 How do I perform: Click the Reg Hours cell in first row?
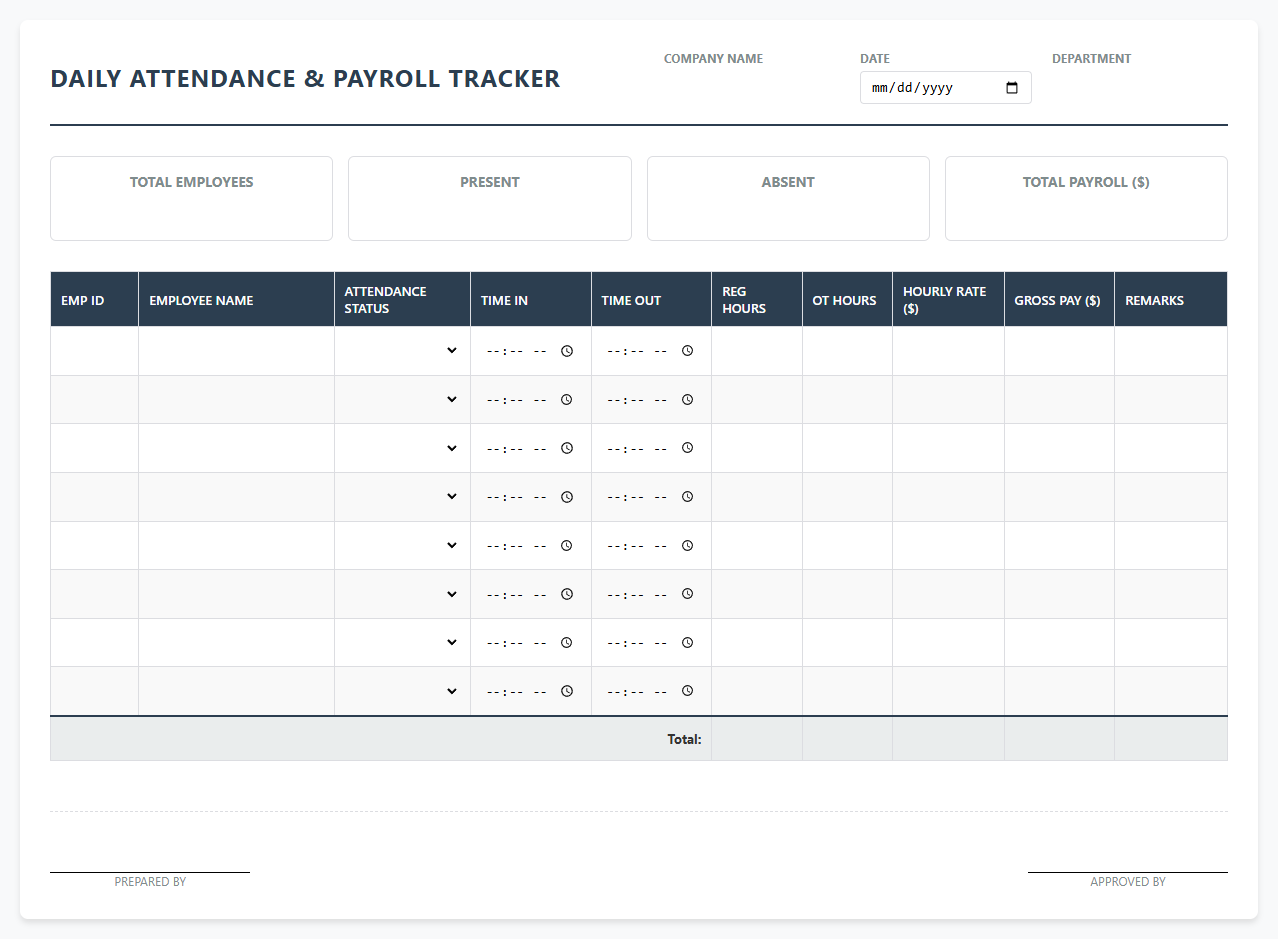[756, 351]
